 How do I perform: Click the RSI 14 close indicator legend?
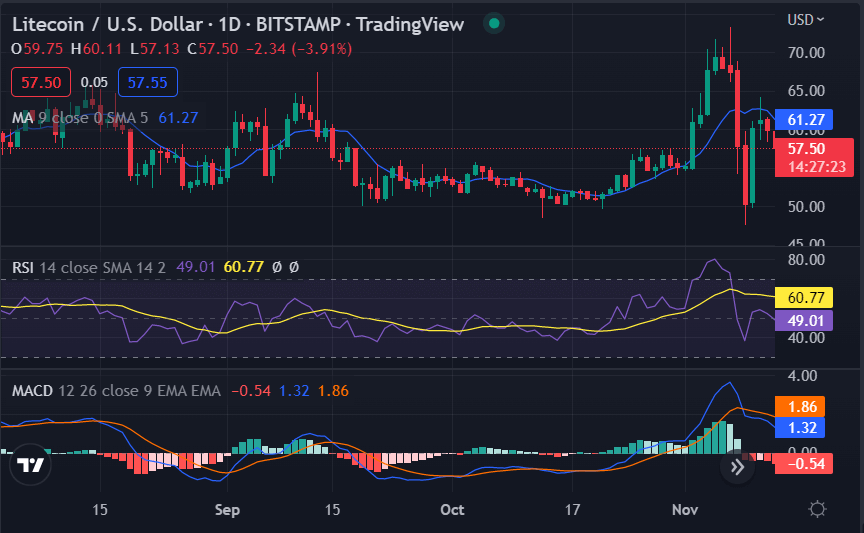(89, 268)
